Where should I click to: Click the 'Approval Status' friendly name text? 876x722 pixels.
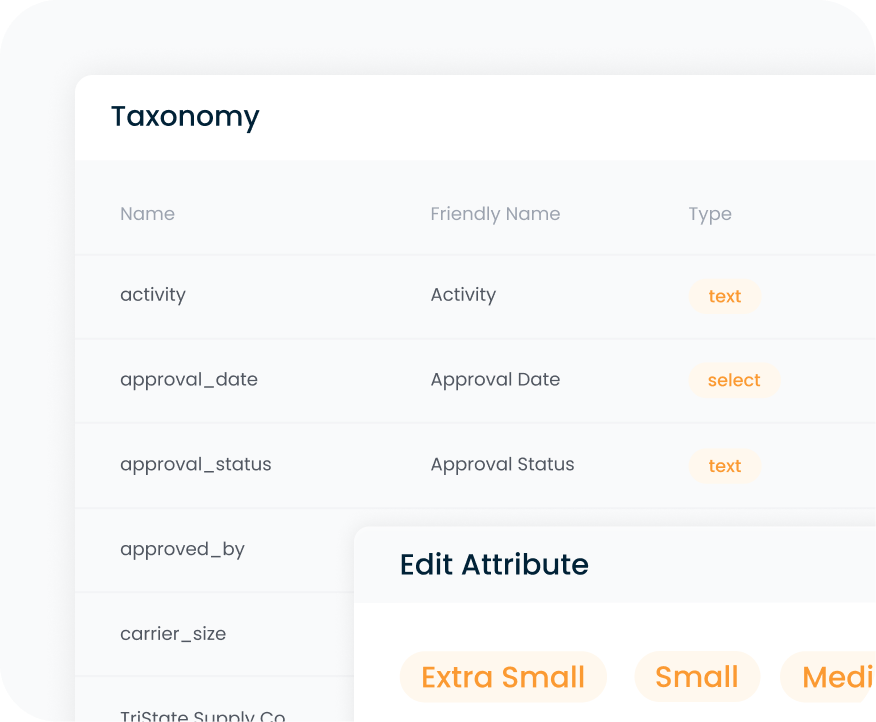[502, 464]
